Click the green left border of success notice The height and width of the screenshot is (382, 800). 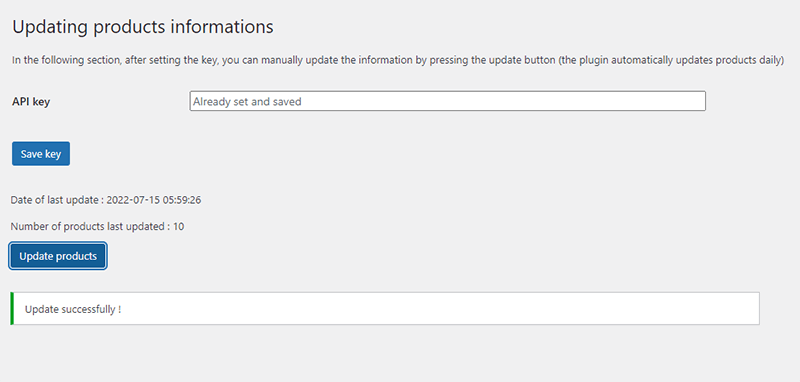click(x=12, y=309)
